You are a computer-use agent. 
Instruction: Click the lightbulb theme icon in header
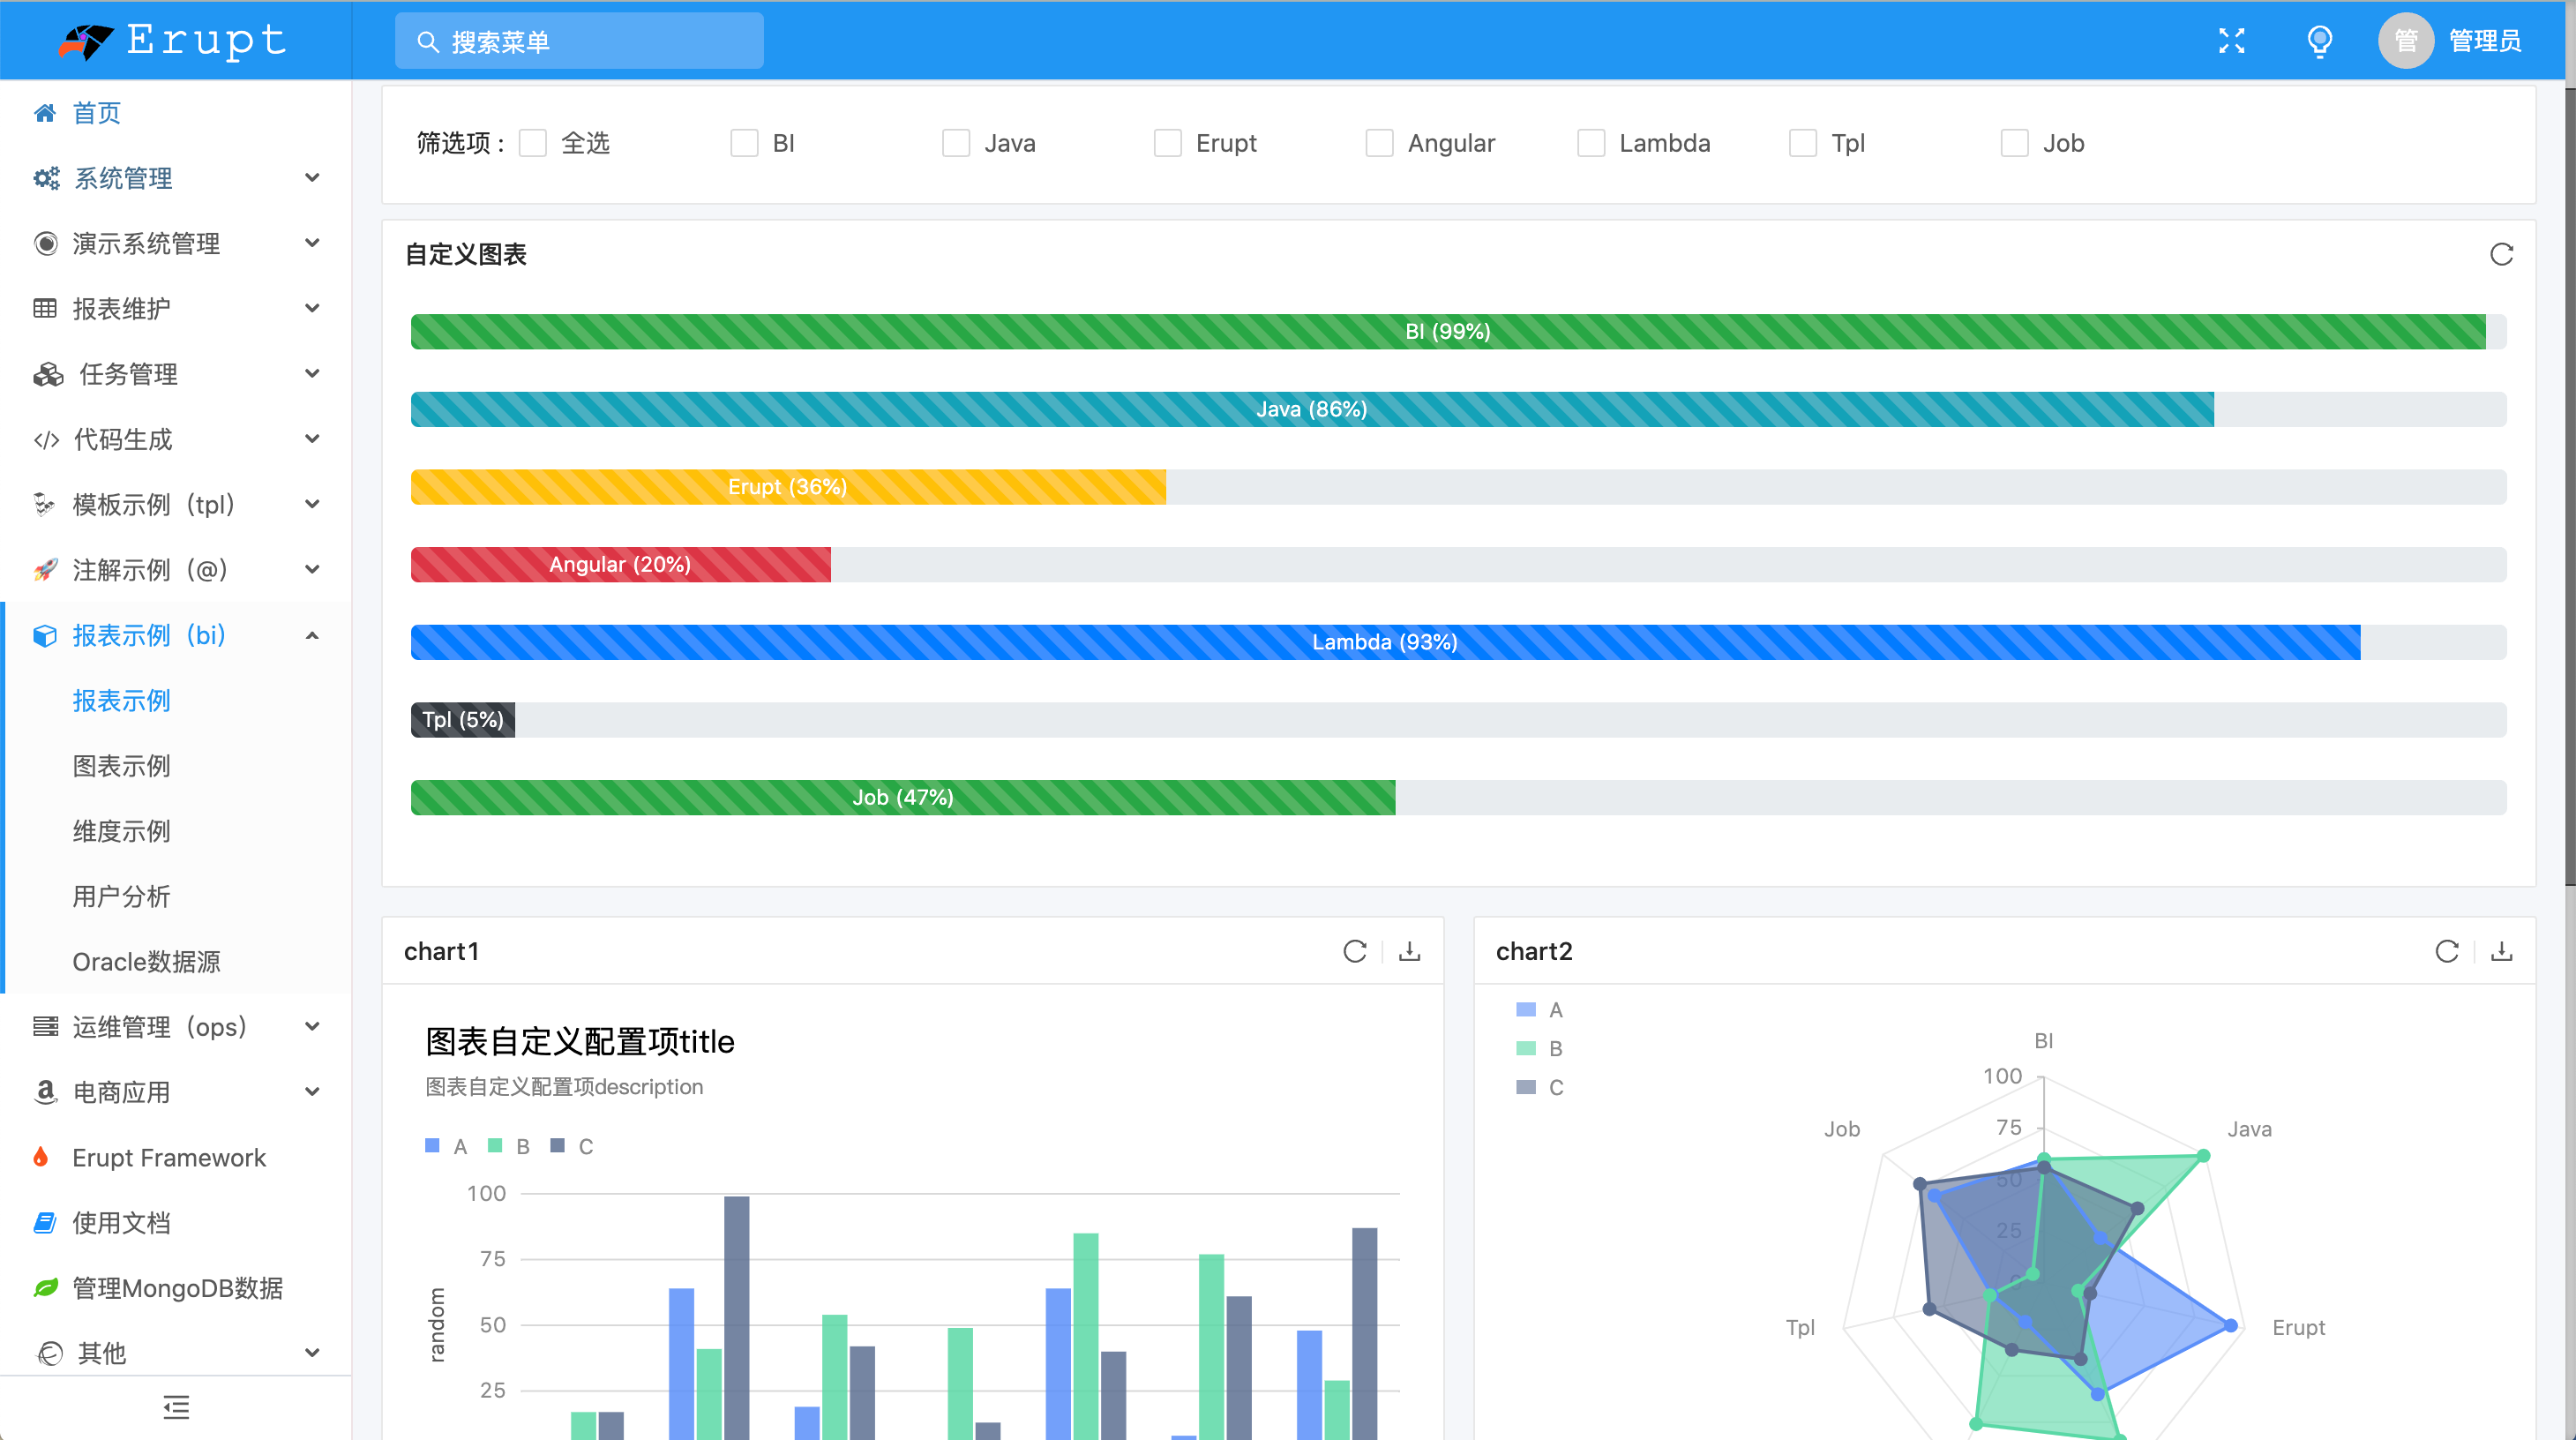tap(2319, 41)
